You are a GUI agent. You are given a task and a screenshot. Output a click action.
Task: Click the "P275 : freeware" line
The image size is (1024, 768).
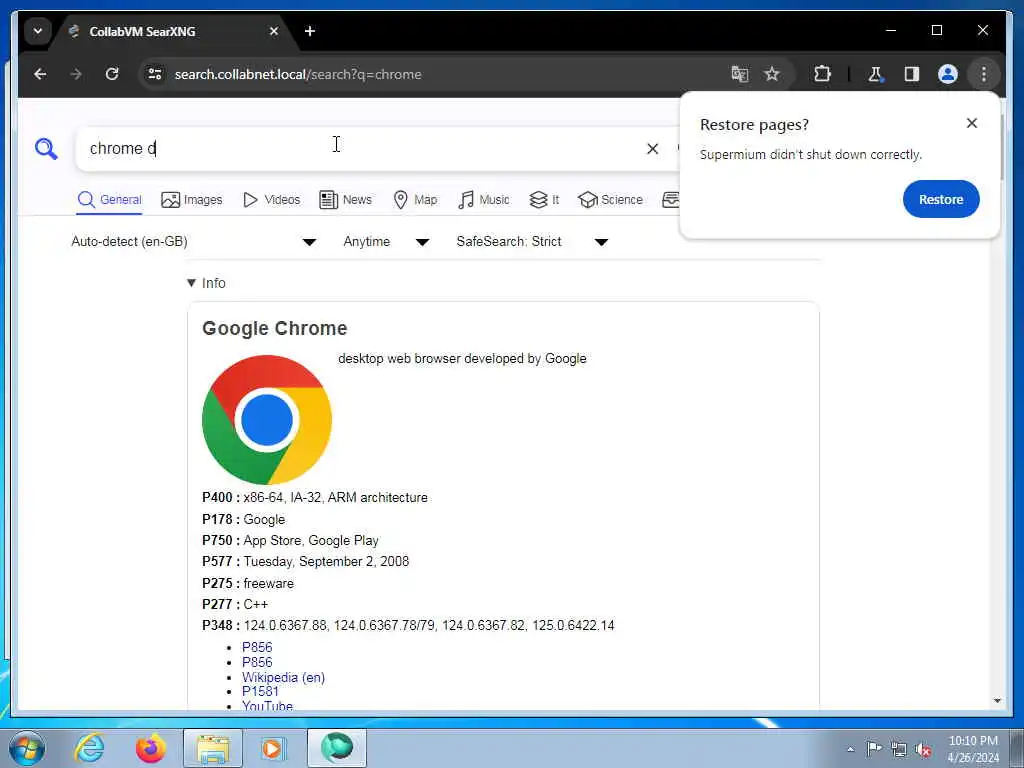pyautogui.click(x=248, y=583)
